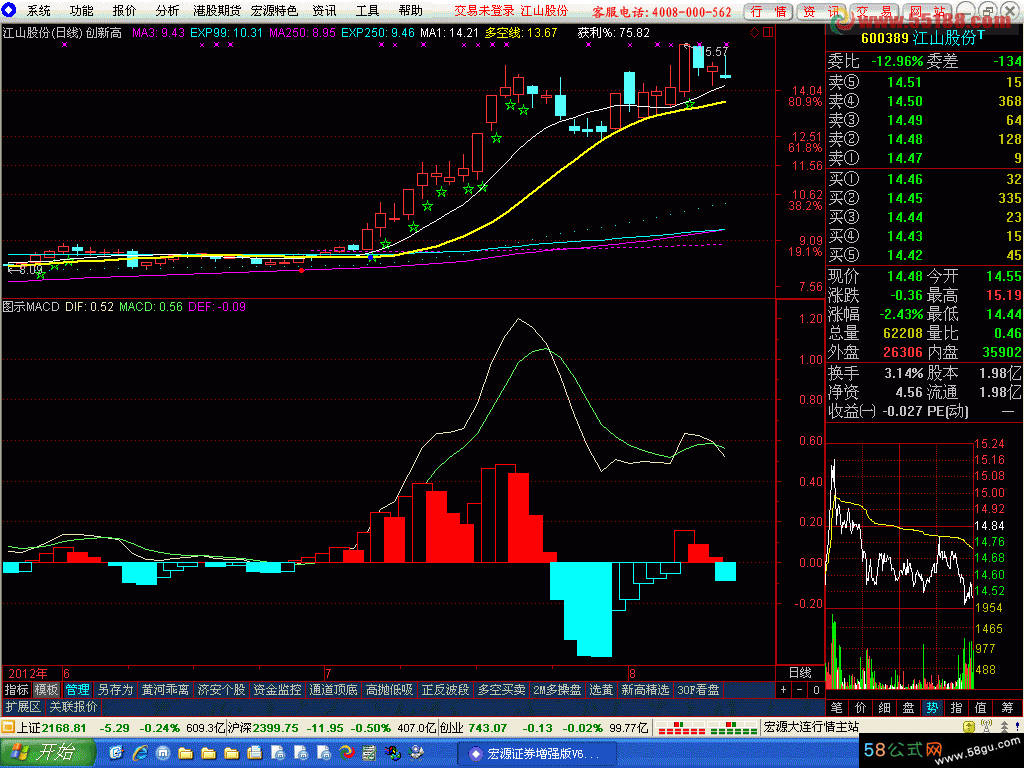Screen dimensions: 1024x768
Task: Click the plus zoom-in button beside 日线
Action: [783, 690]
